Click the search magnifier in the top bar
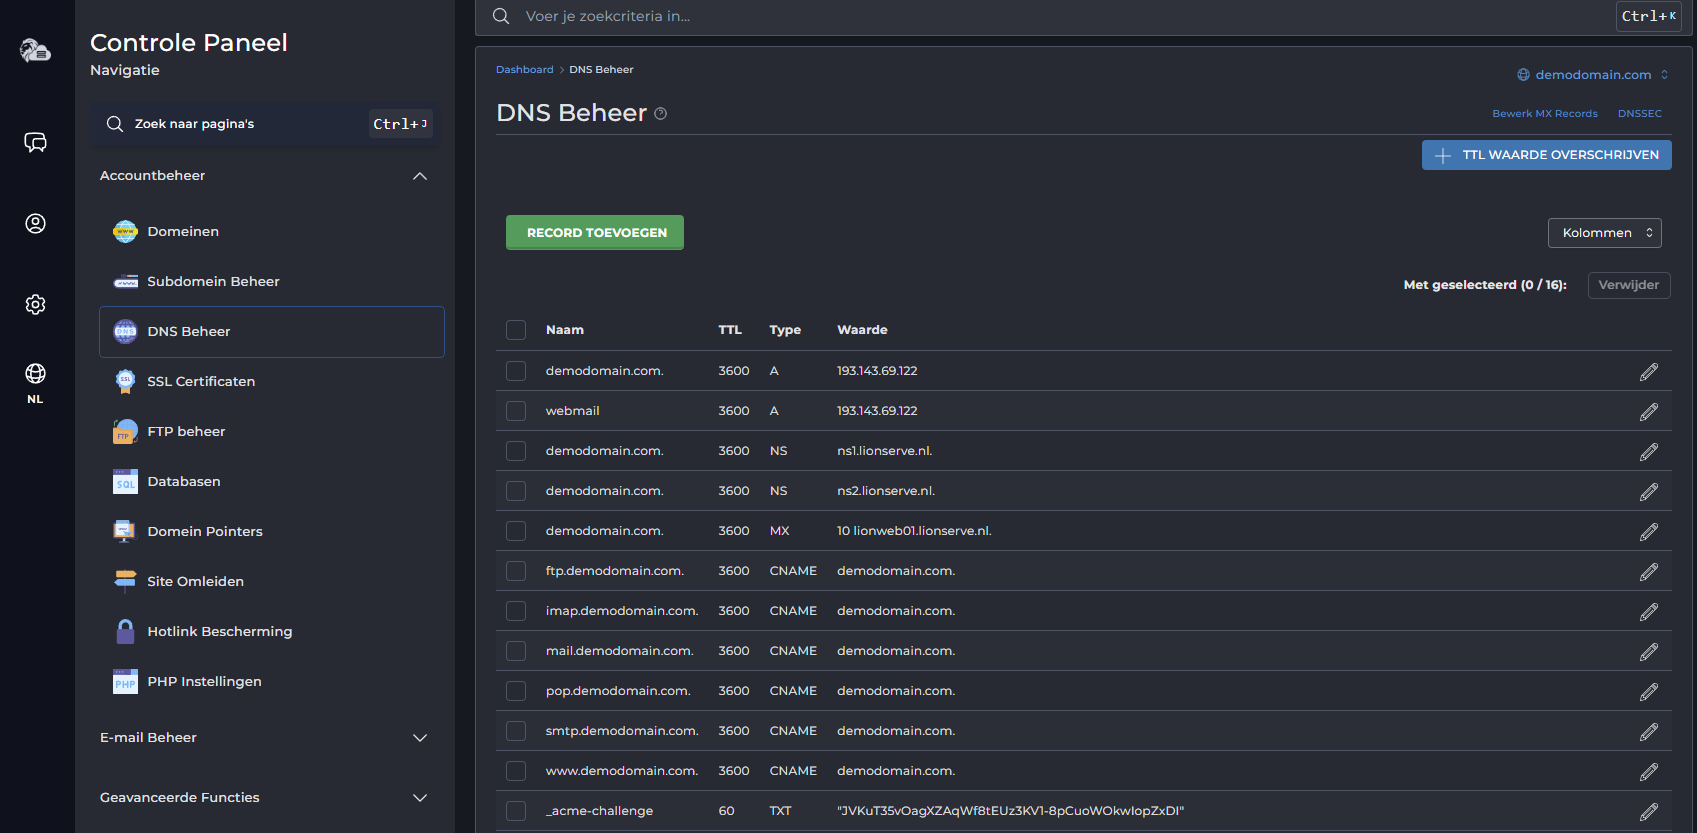 (x=501, y=16)
